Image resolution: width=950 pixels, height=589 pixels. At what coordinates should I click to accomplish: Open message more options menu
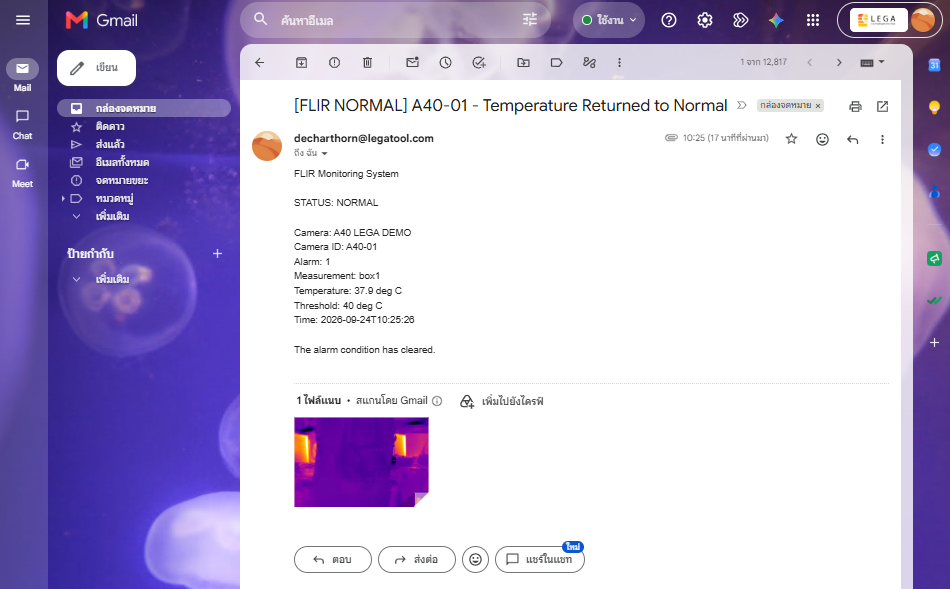tap(882, 139)
